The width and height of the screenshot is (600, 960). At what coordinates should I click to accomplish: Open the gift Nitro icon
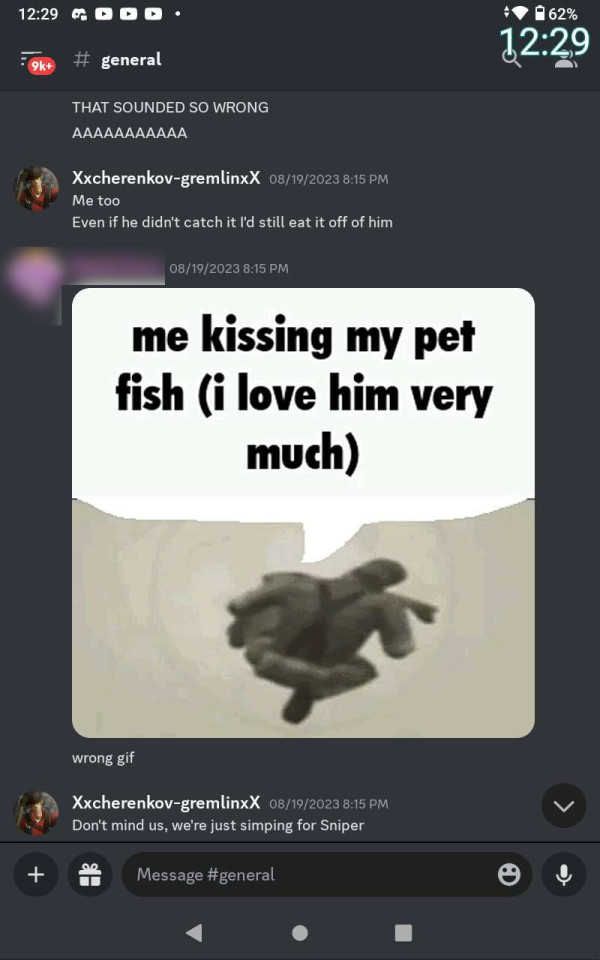pyautogui.click(x=90, y=874)
